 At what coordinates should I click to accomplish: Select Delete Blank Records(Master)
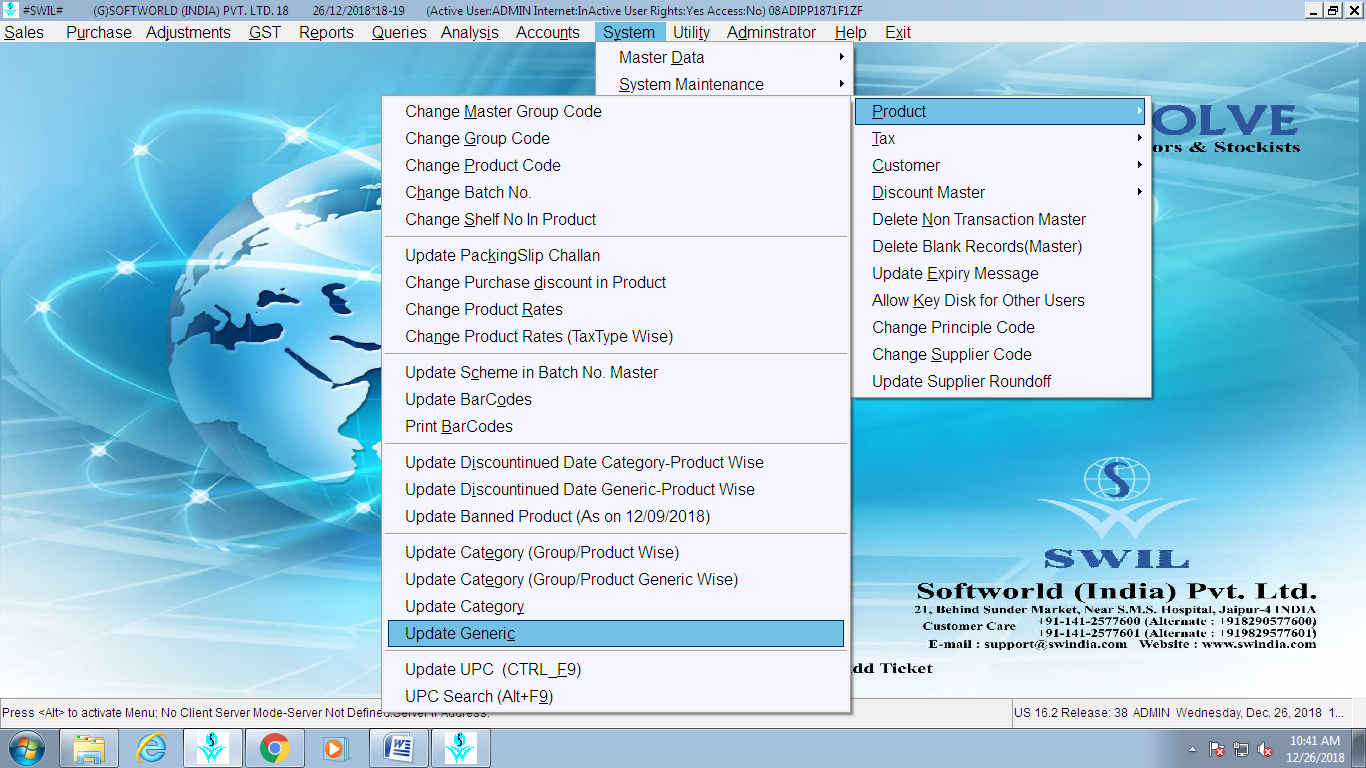tap(1001, 246)
